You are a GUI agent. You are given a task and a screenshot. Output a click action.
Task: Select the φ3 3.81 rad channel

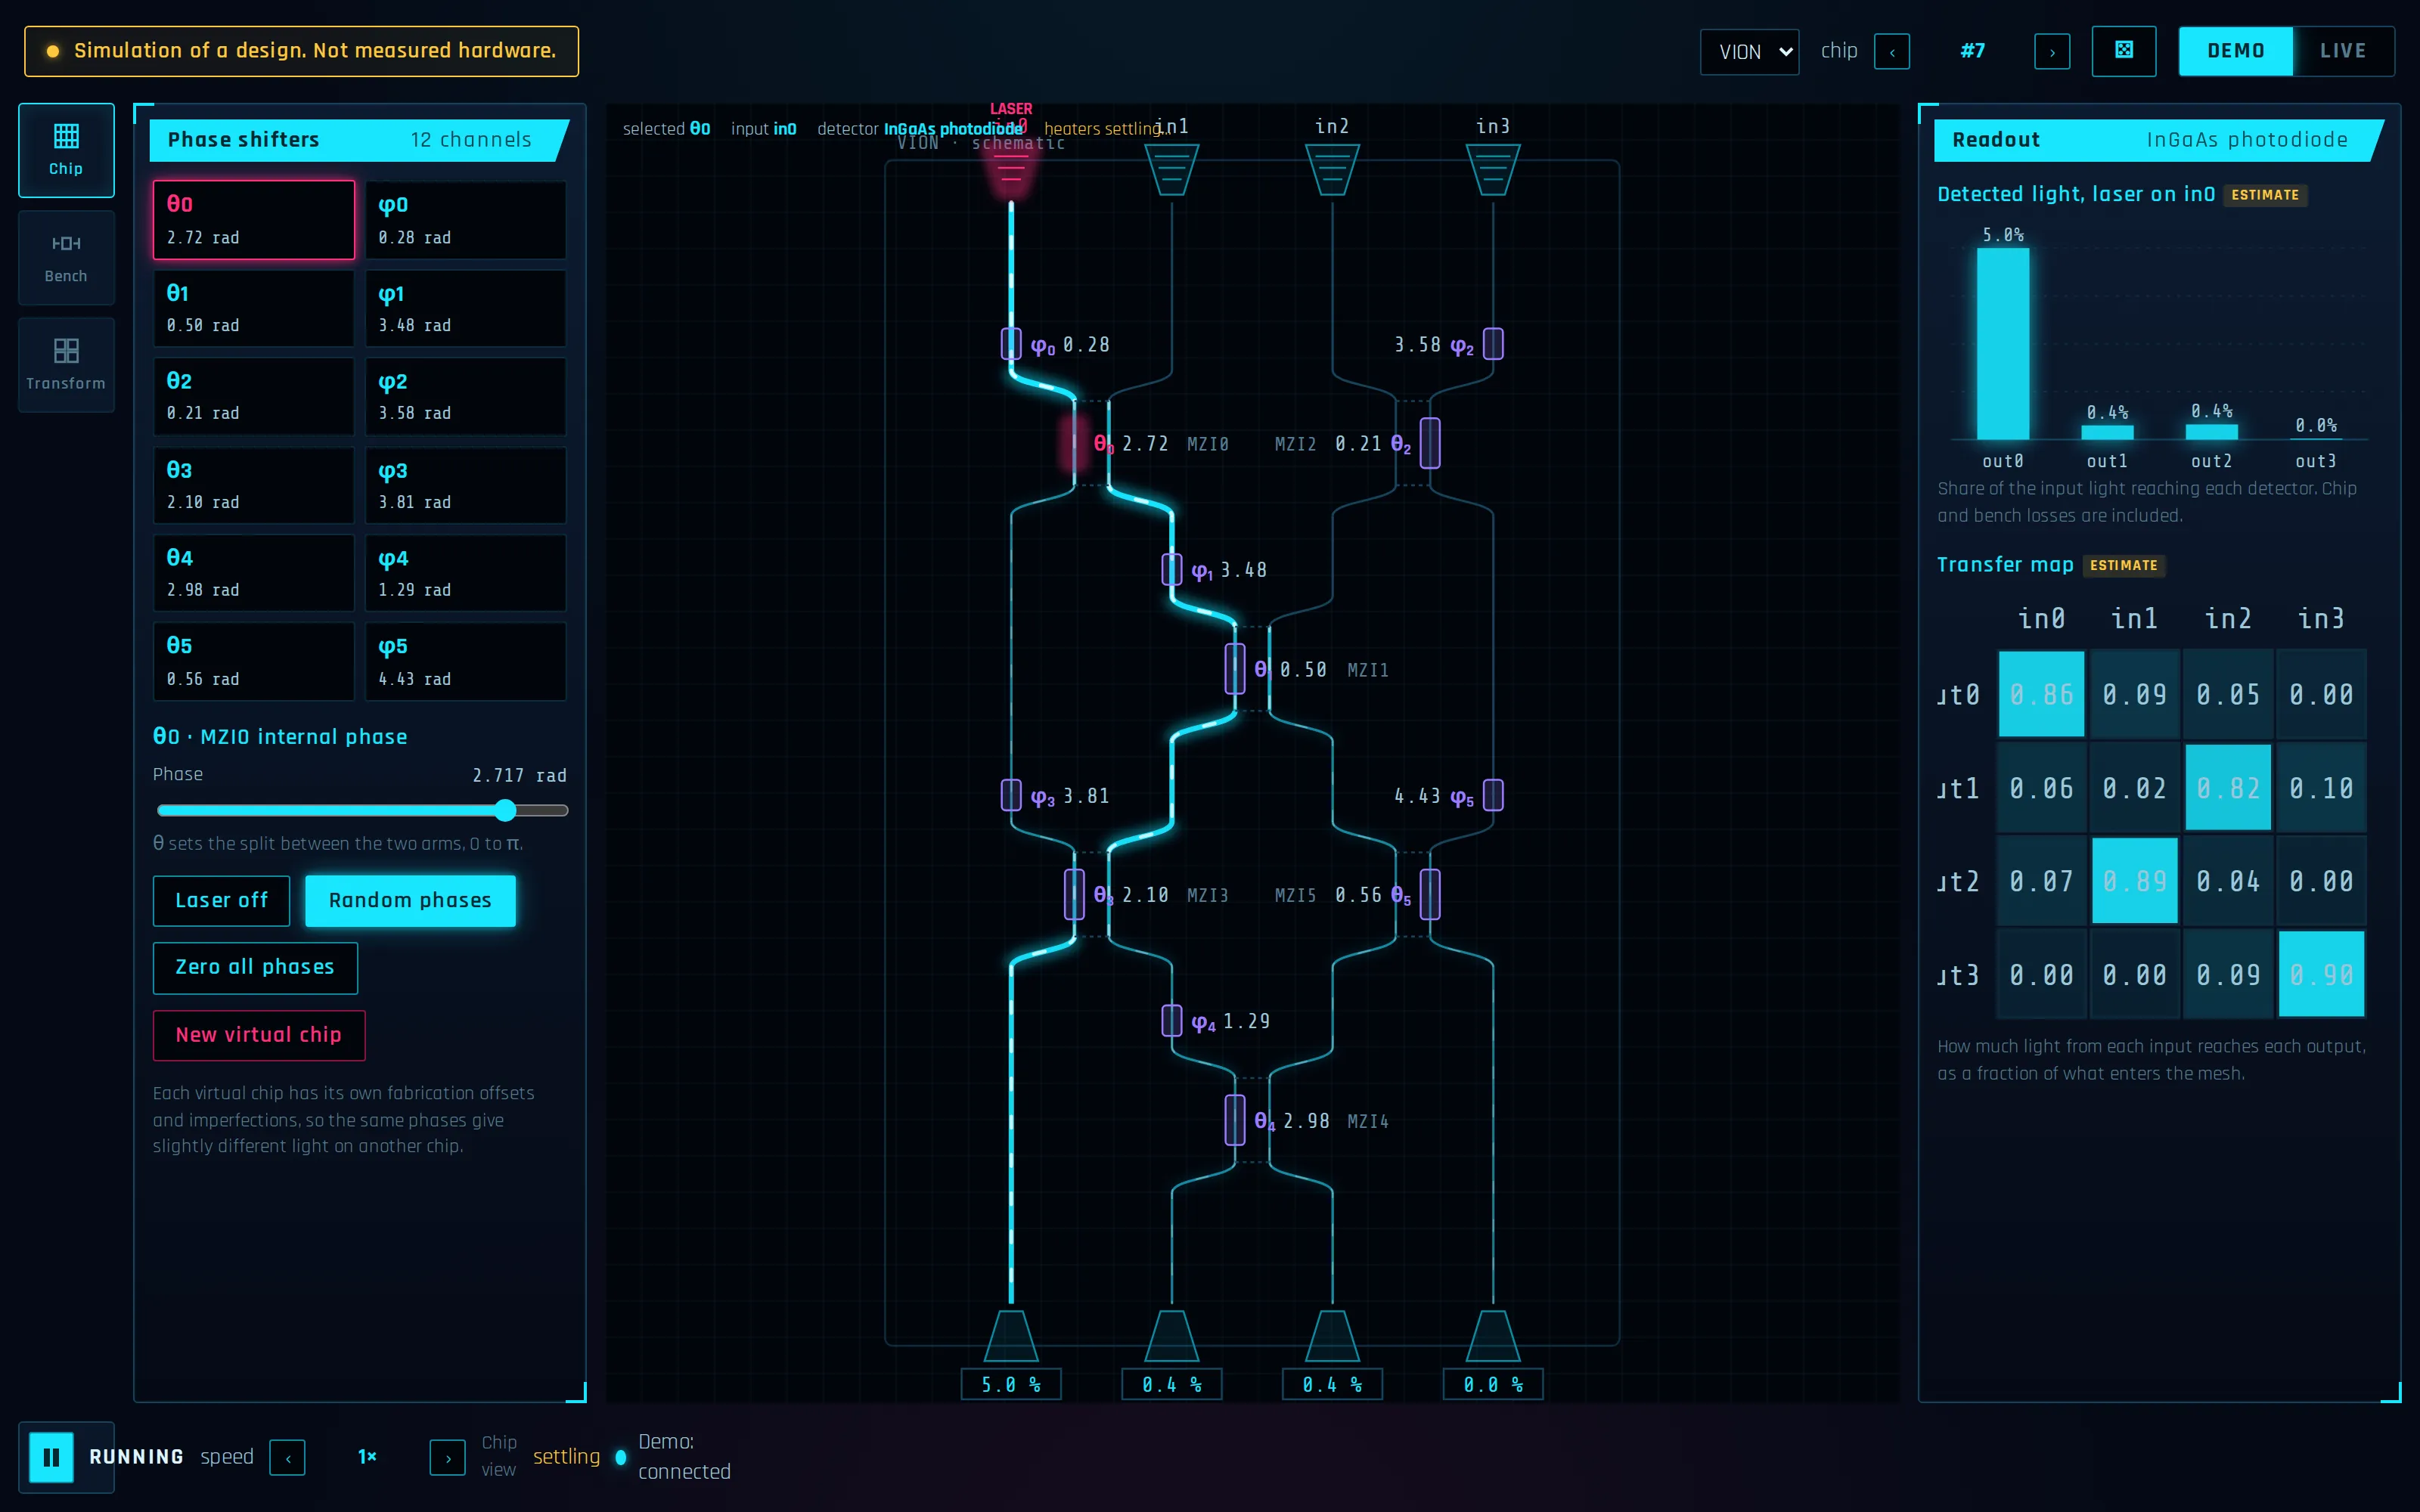tap(466, 485)
